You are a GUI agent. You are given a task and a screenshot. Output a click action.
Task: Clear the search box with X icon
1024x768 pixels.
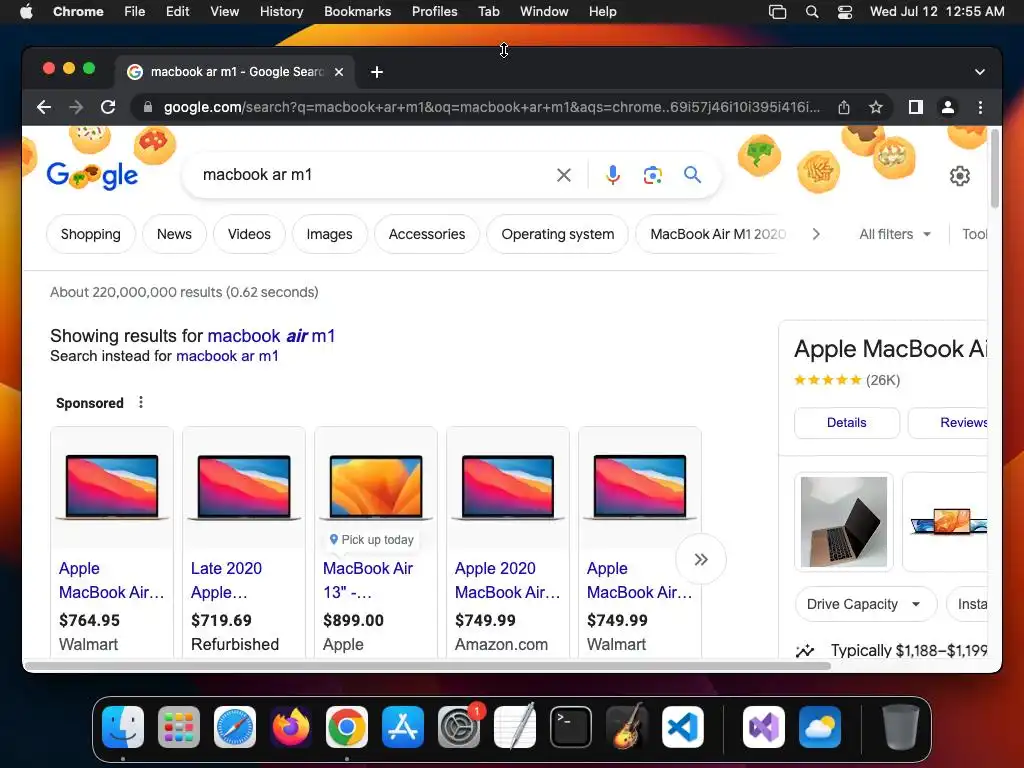564,174
